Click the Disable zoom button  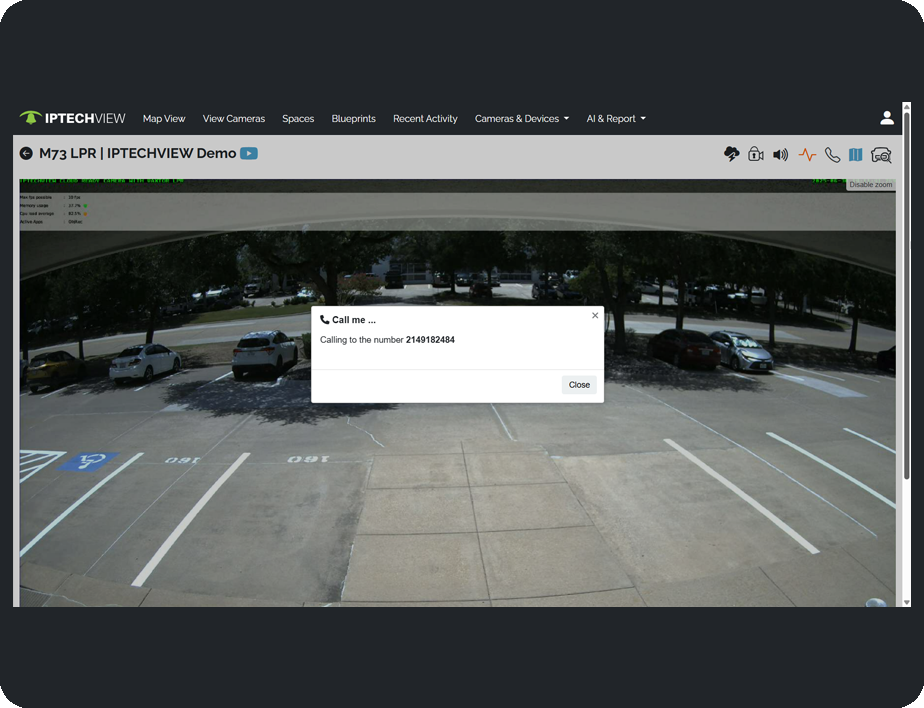[870, 185]
